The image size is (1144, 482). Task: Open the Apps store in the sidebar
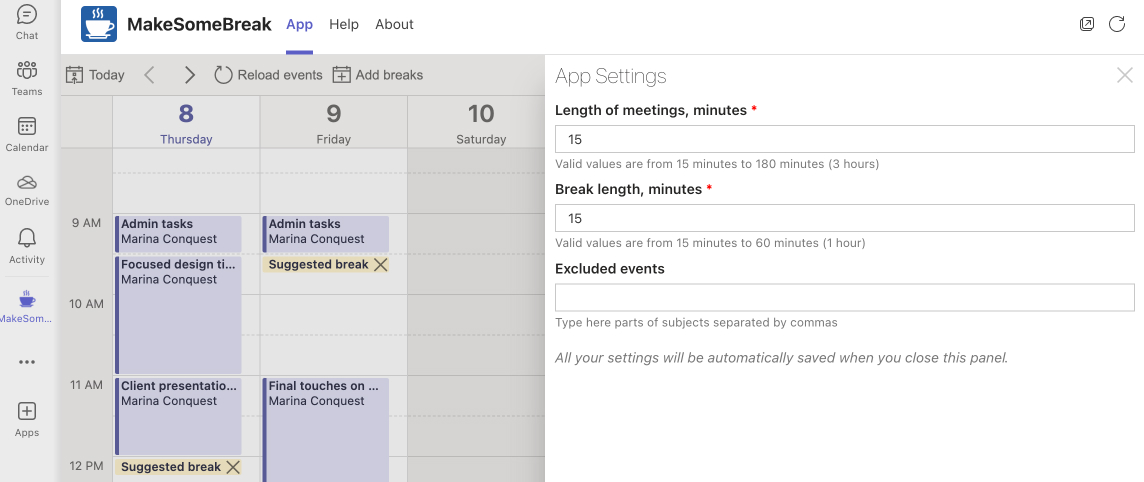tap(27, 420)
